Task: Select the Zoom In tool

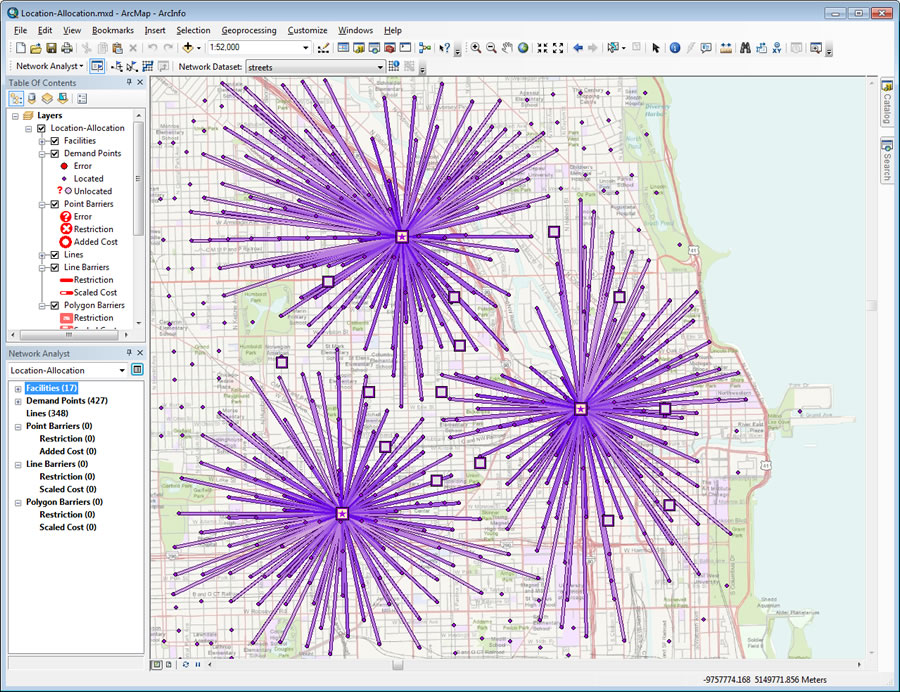Action: tap(476, 48)
